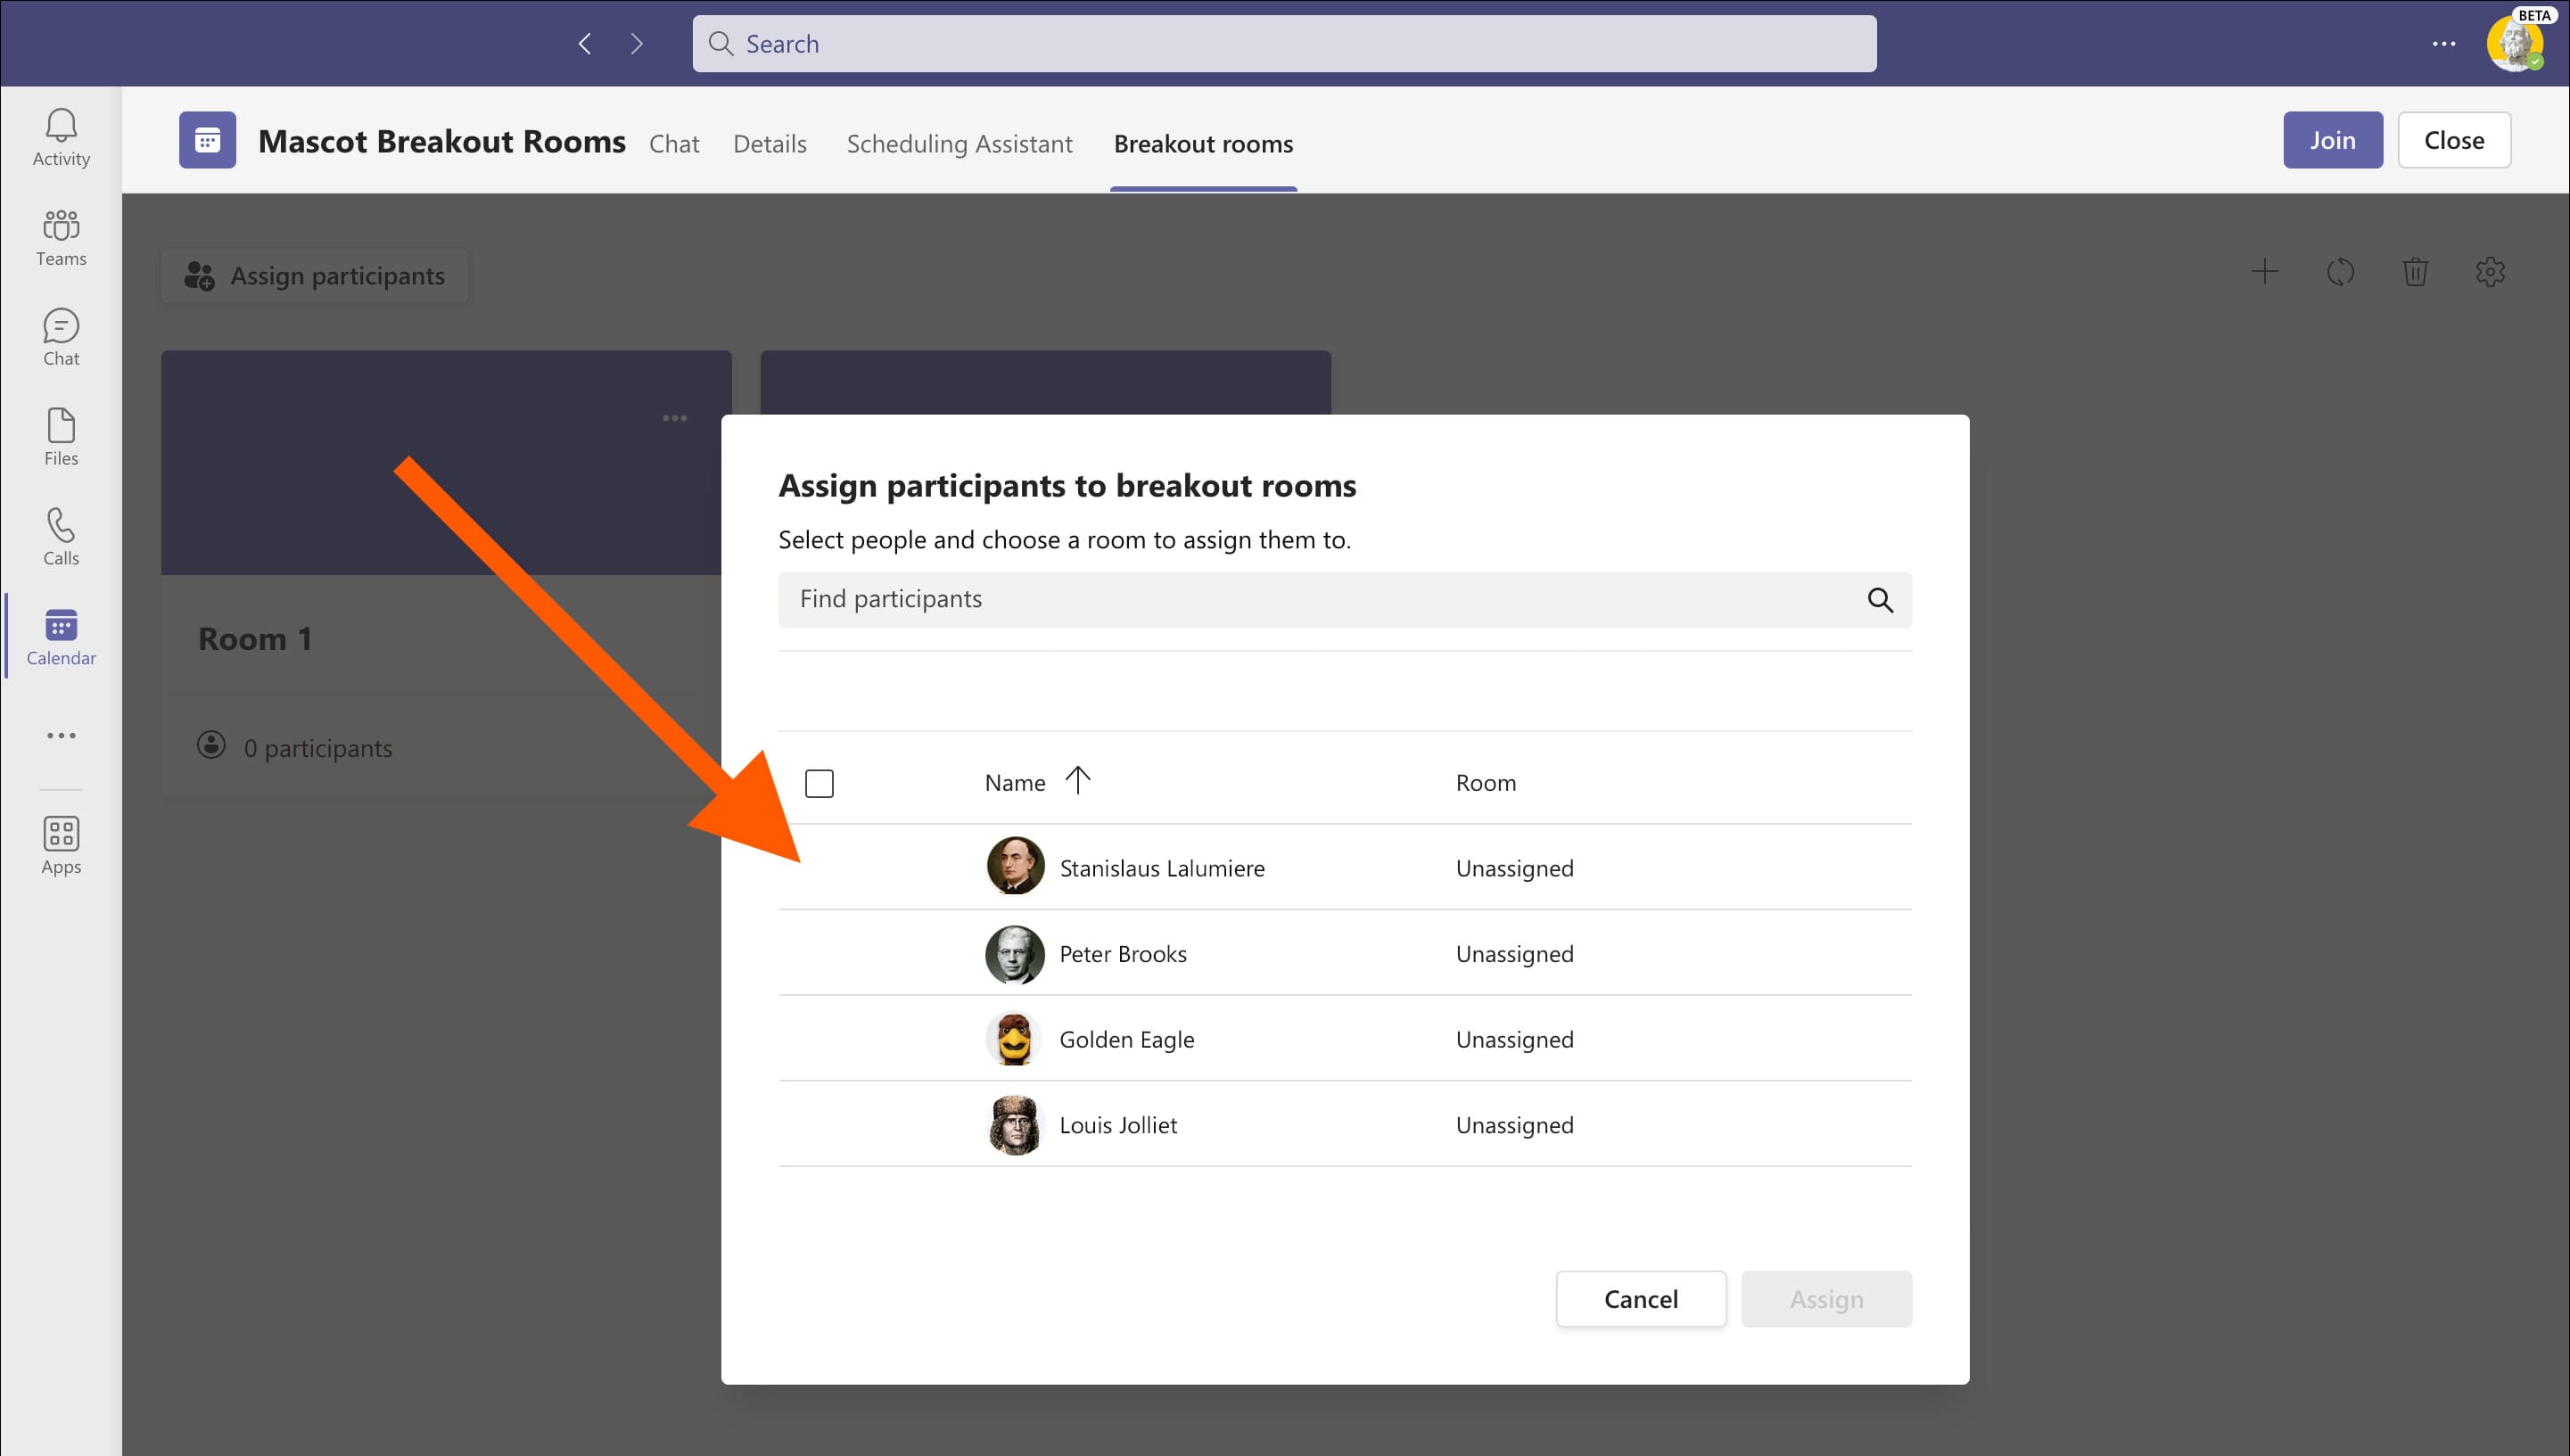
Task: Expand more apps ellipsis in sidebar
Action: 61,735
